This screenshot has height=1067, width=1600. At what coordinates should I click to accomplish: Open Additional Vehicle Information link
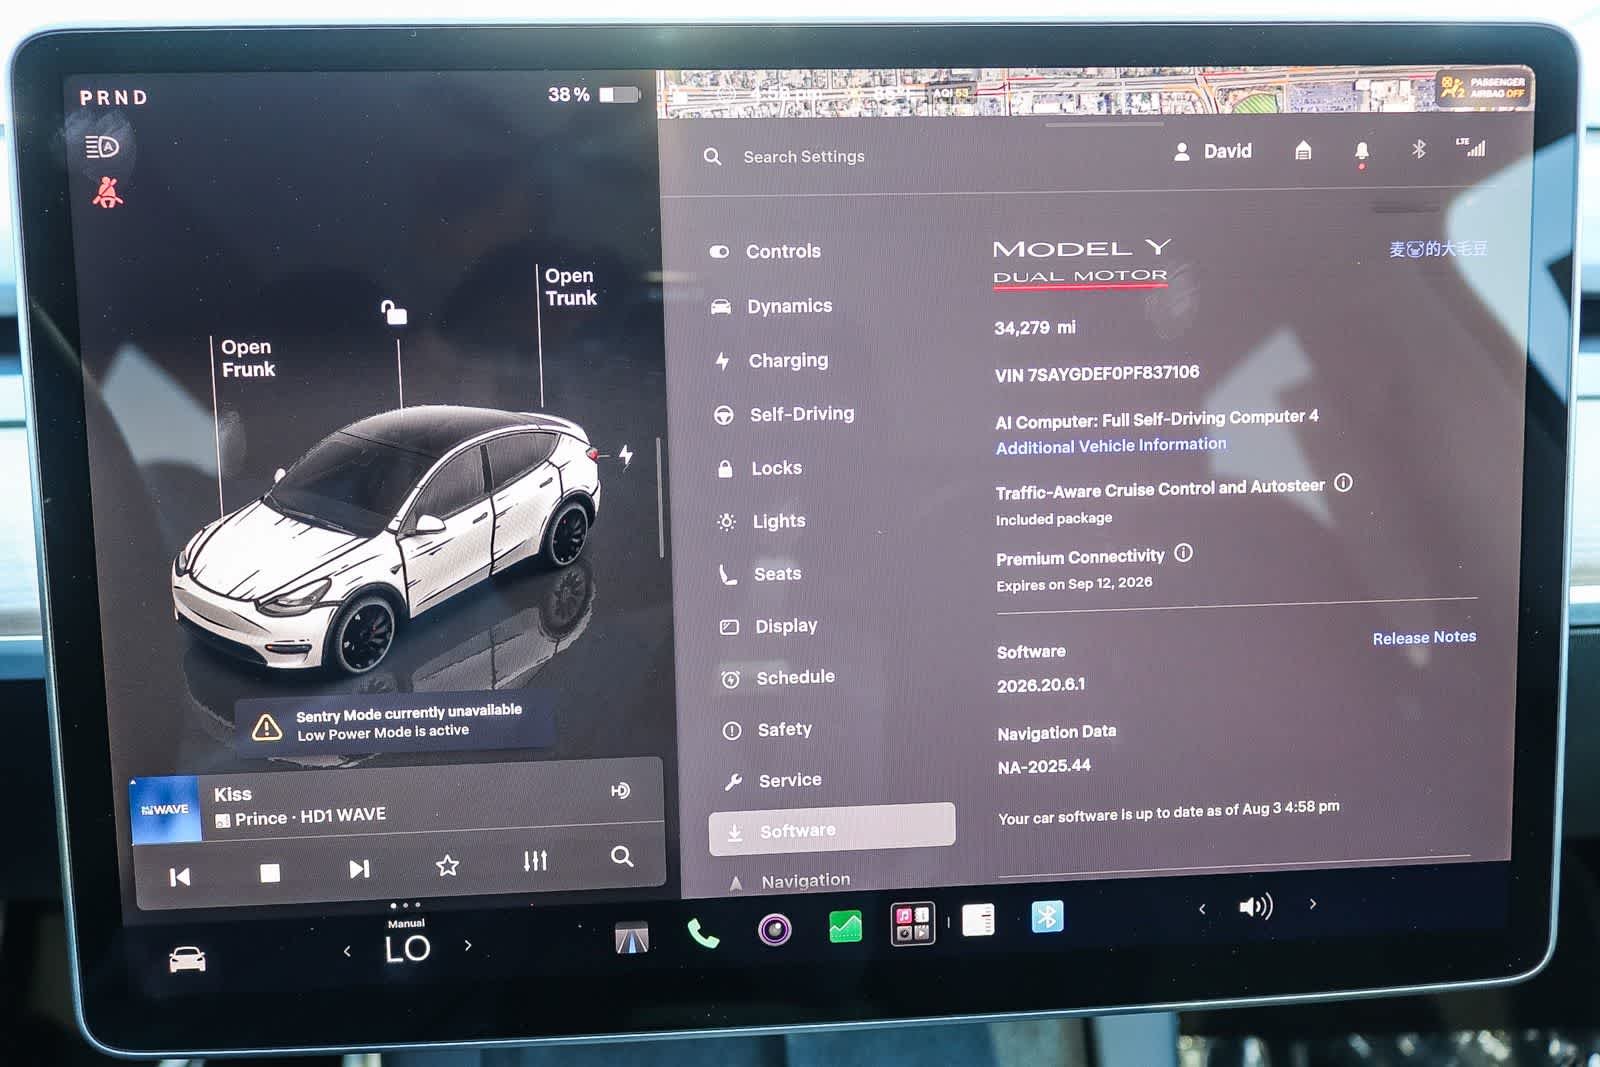pyautogui.click(x=1111, y=446)
